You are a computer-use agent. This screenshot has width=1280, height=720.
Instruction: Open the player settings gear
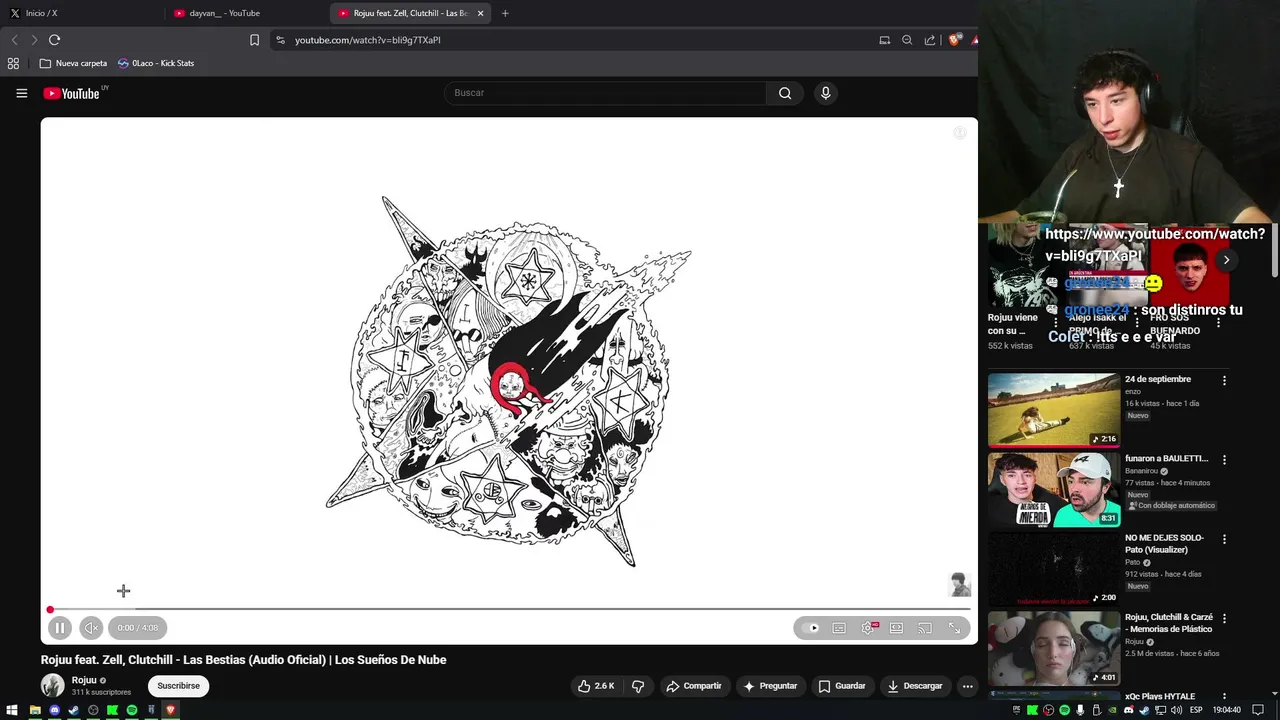pyautogui.click(x=868, y=628)
